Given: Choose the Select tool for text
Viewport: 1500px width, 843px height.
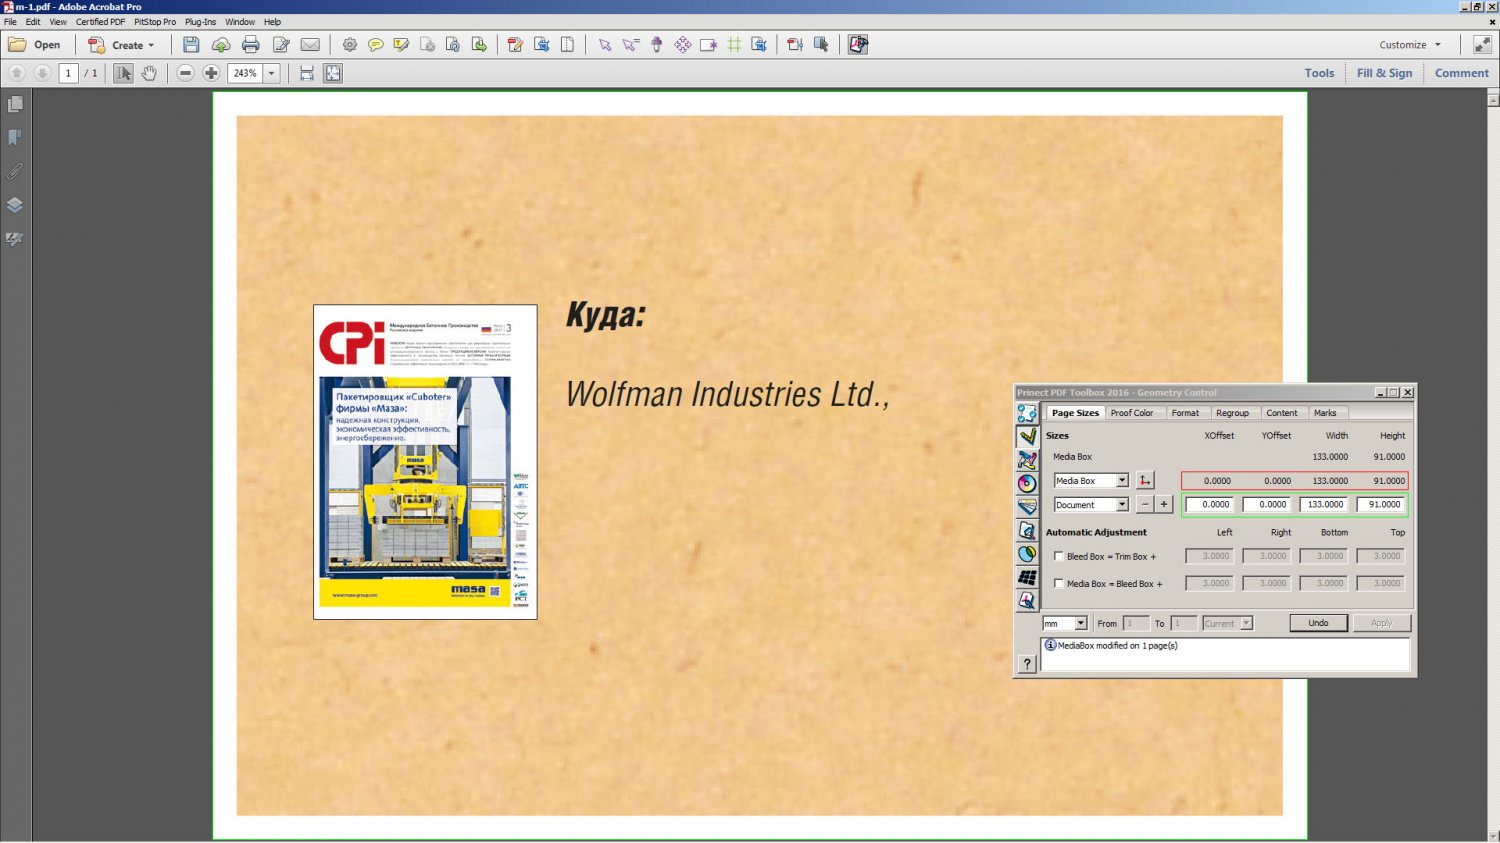Looking at the screenshot, I should tap(123, 73).
